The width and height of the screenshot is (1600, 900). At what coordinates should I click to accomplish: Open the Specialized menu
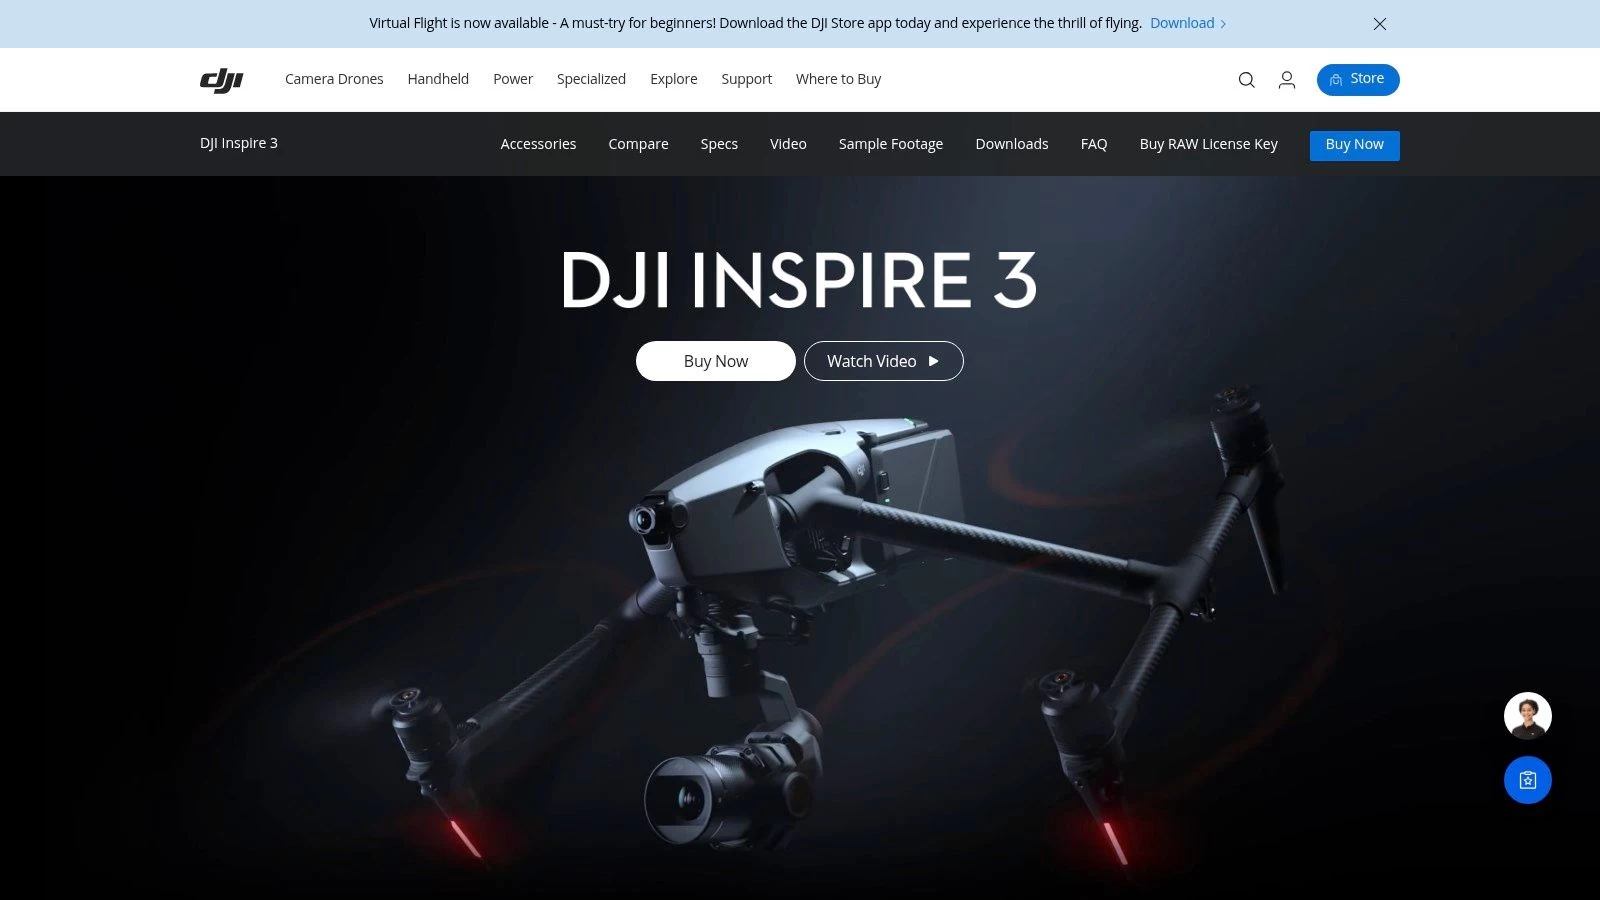[591, 79]
